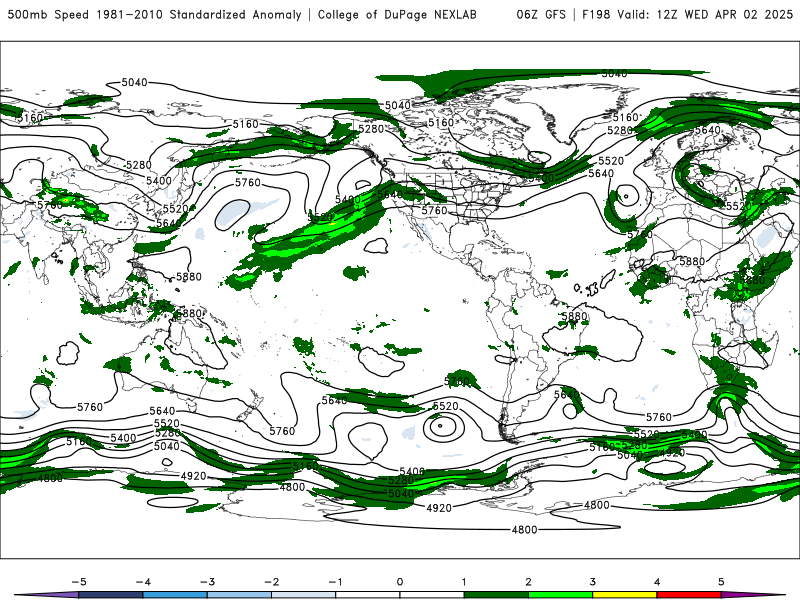This screenshot has width=800, height=600.
Task: Click the '5760' contour label in the North Pacific ridge
Action: pos(247,182)
